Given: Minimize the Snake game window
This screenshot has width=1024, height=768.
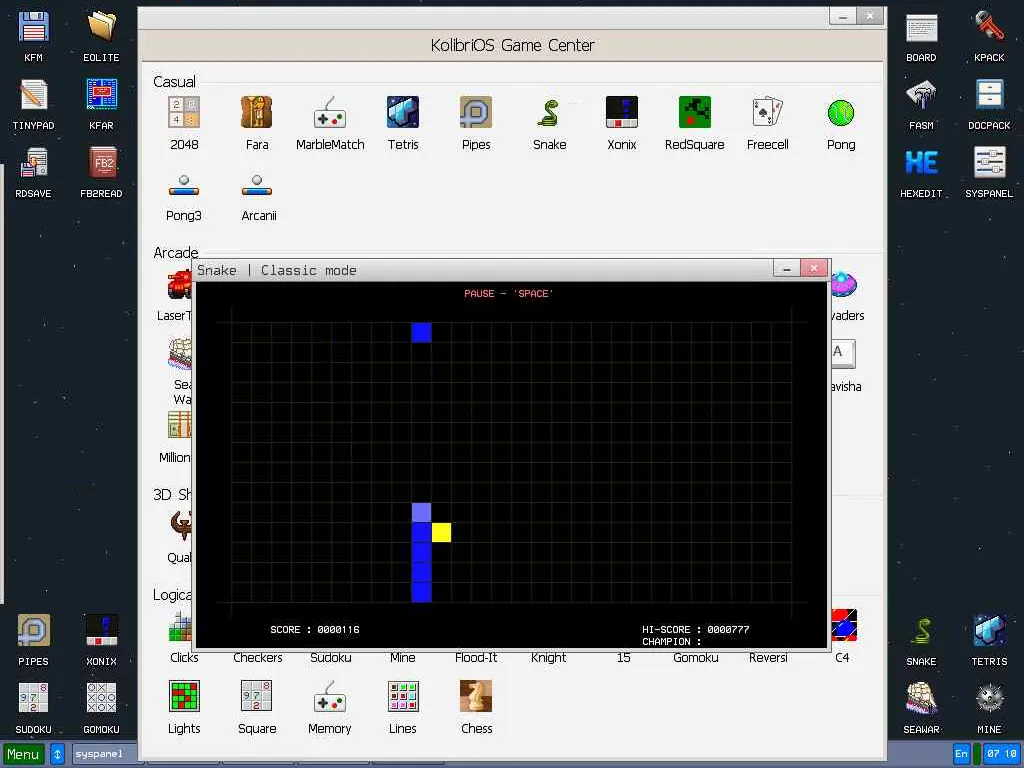Looking at the screenshot, I should coord(786,268).
